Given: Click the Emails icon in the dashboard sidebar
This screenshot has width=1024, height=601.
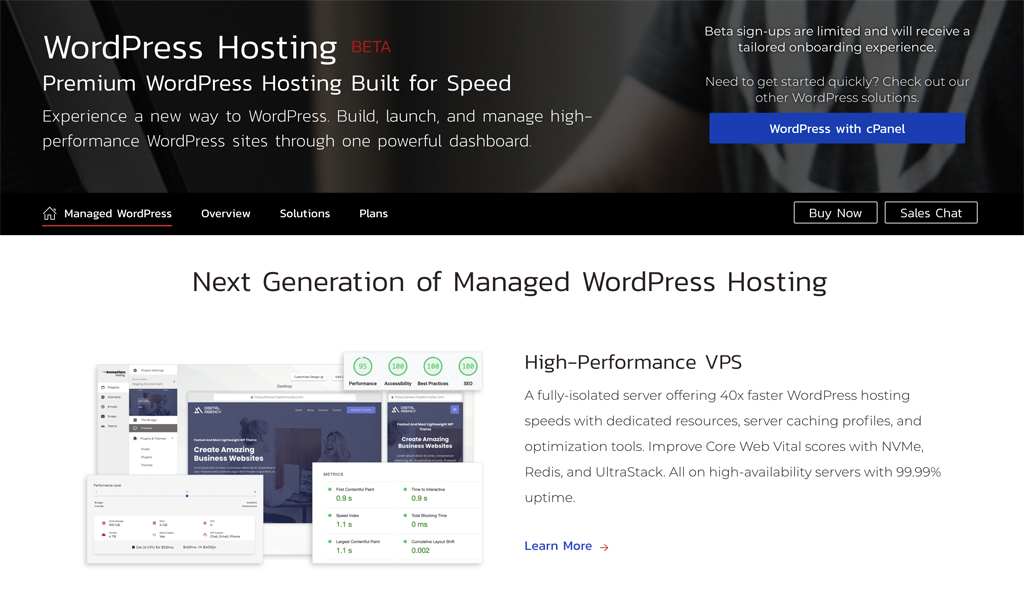Looking at the screenshot, I should [x=103, y=406].
